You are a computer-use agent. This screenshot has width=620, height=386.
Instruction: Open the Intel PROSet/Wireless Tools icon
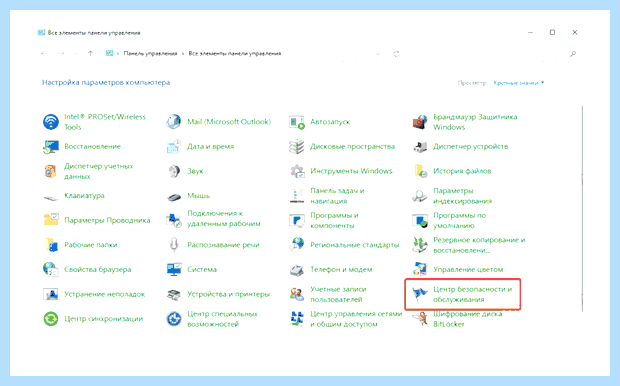tap(51, 122)
